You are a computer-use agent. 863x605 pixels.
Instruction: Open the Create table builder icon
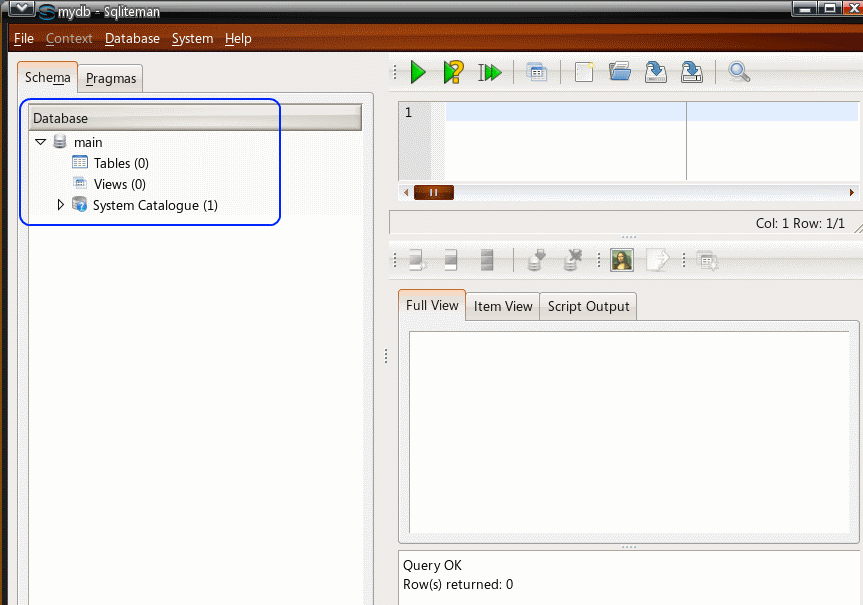click(x=537, y=72)
